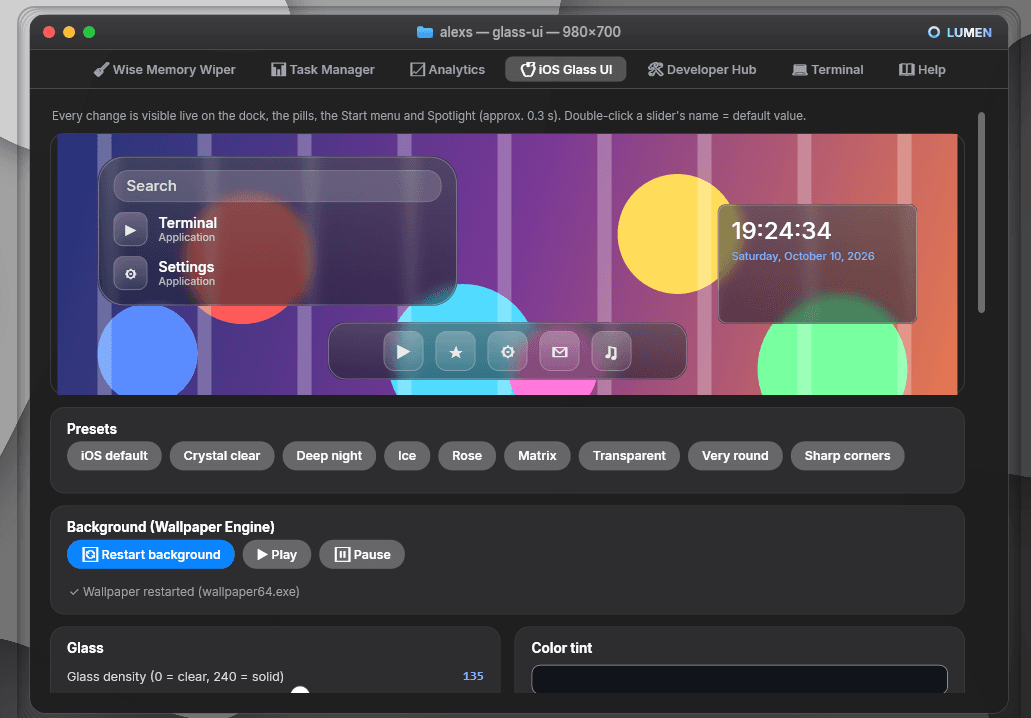Click the star icon in the preview dock
This screenshot has height=718, width=1031.
[x=455, y=352]
